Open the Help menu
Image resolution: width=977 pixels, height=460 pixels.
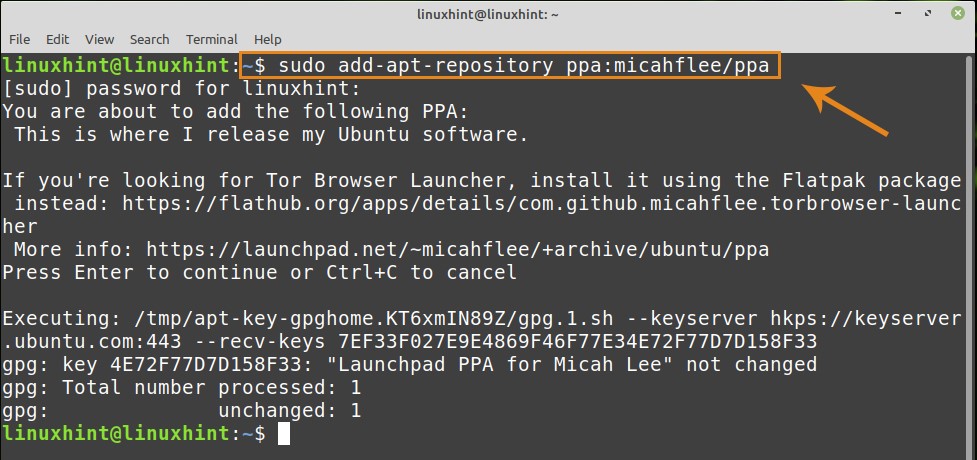pyautogui.click(x=268, y=39)
